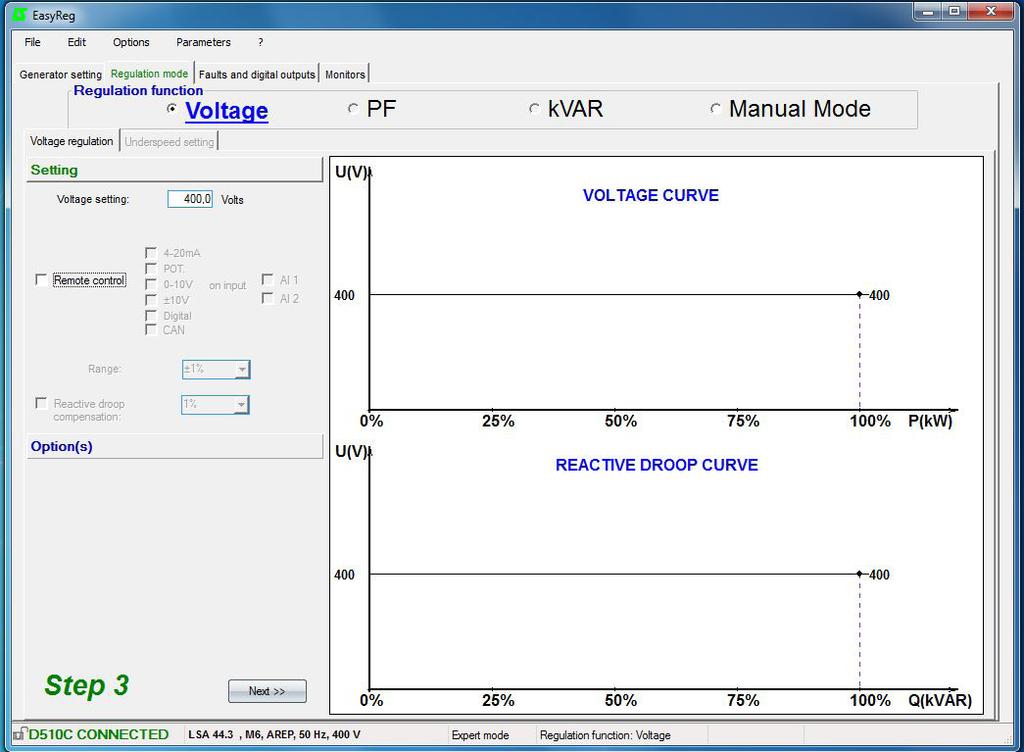Click the EasyReg application icon in title bar
Image resolution: width=1024 pixels, height=752 pixels.
(x=20, y=14)
